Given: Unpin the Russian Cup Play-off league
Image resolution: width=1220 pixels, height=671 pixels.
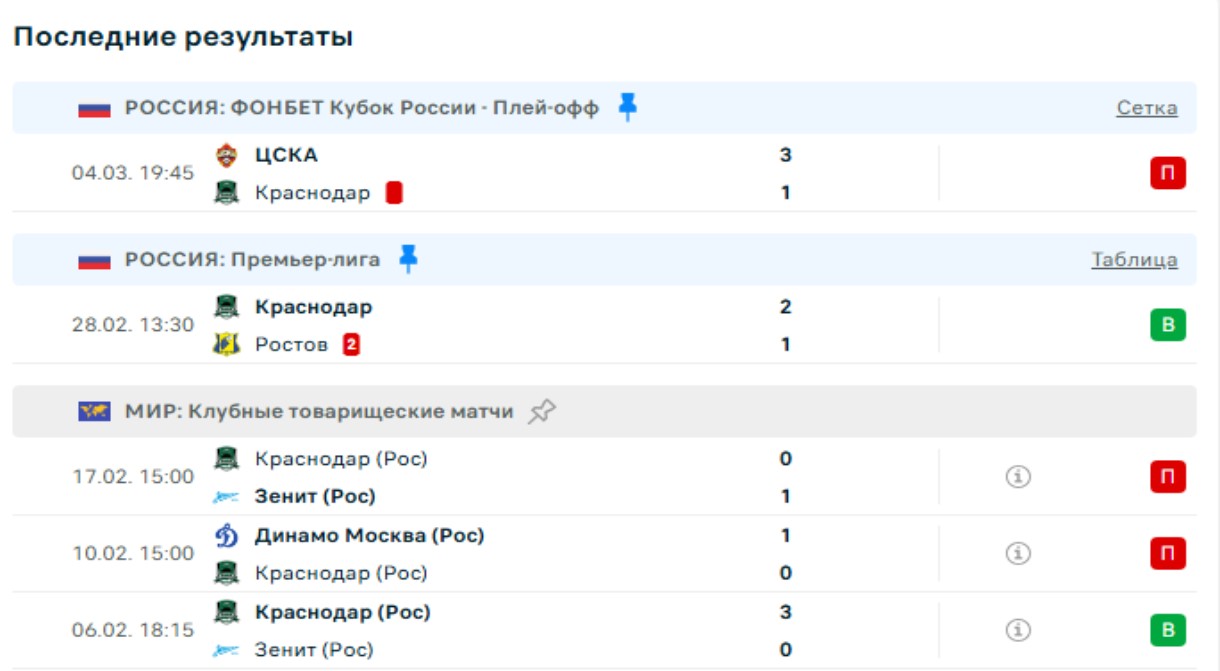Looking at the screenshot, I should coord(627,107).
